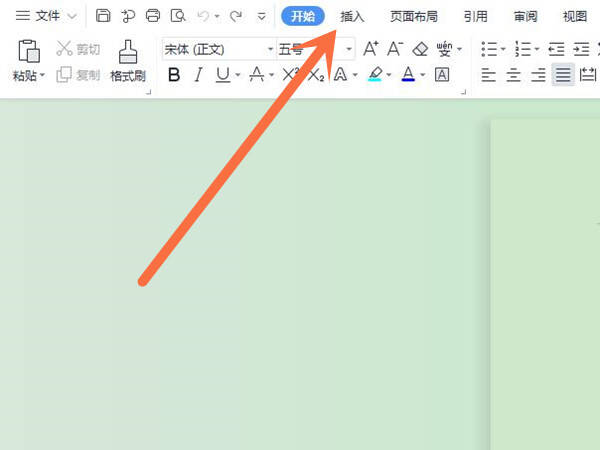Expand the font color dropdown
Viewport: 600px width, 450px height.
pos(423,75)
